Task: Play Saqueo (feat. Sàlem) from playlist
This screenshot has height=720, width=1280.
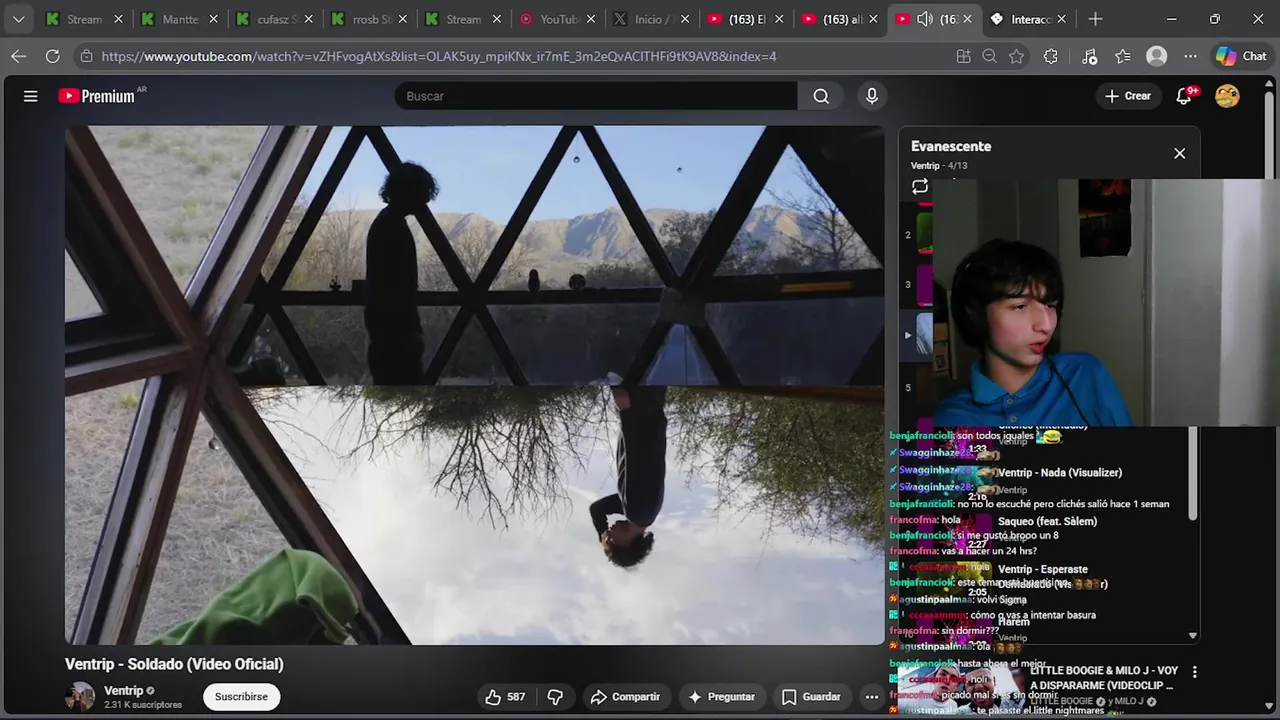Action: (1047, 521)
